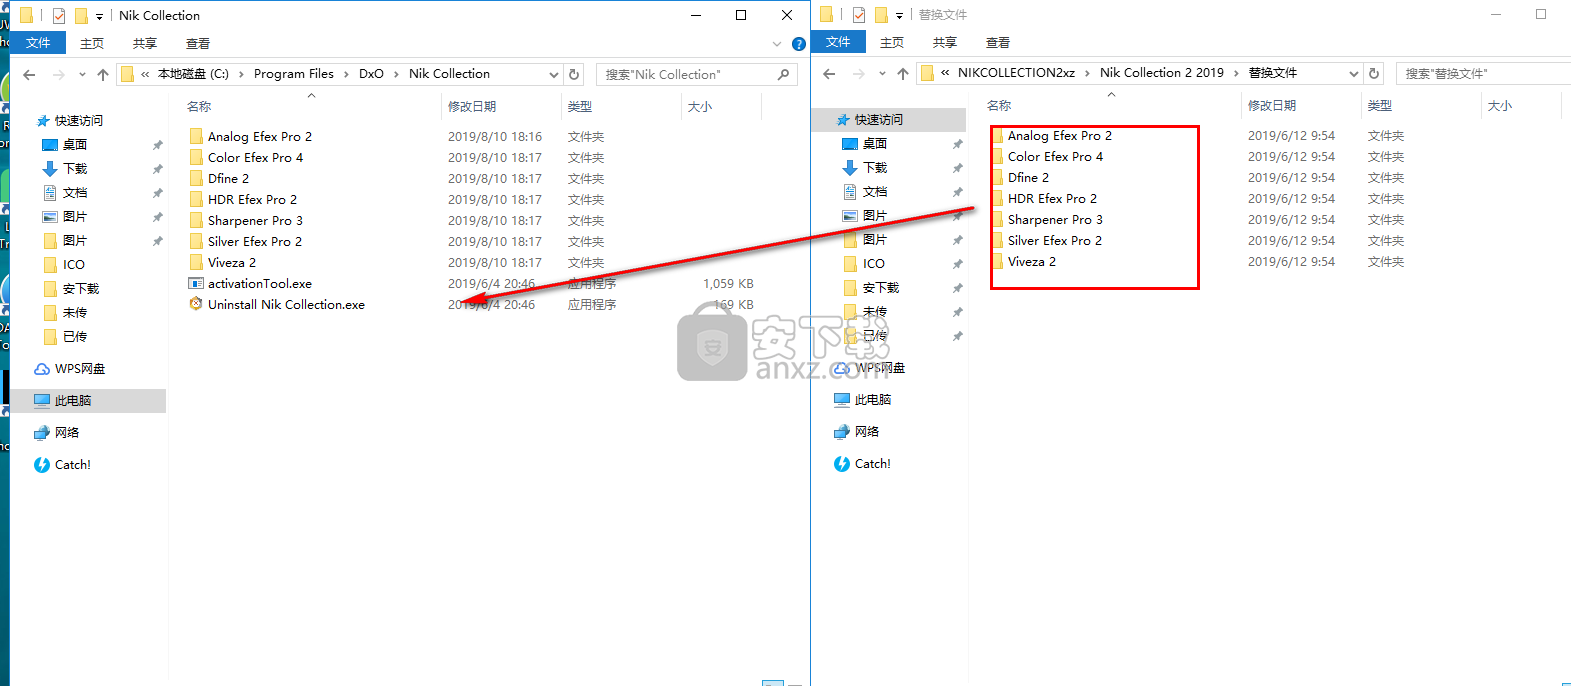This screenshot has height=686, width=1571.
Task: Click Up arrow in Nik Collection window
Action: coord(103,75)
